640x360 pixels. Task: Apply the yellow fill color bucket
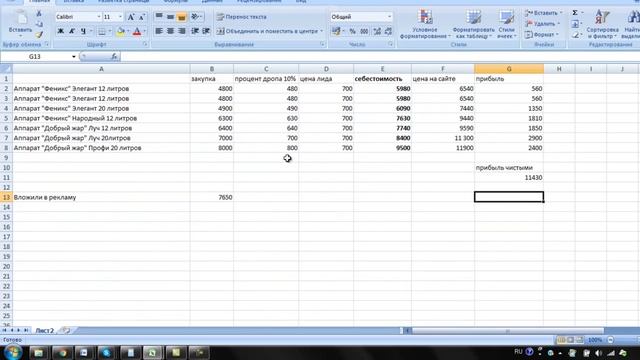(x=120, y=31)
